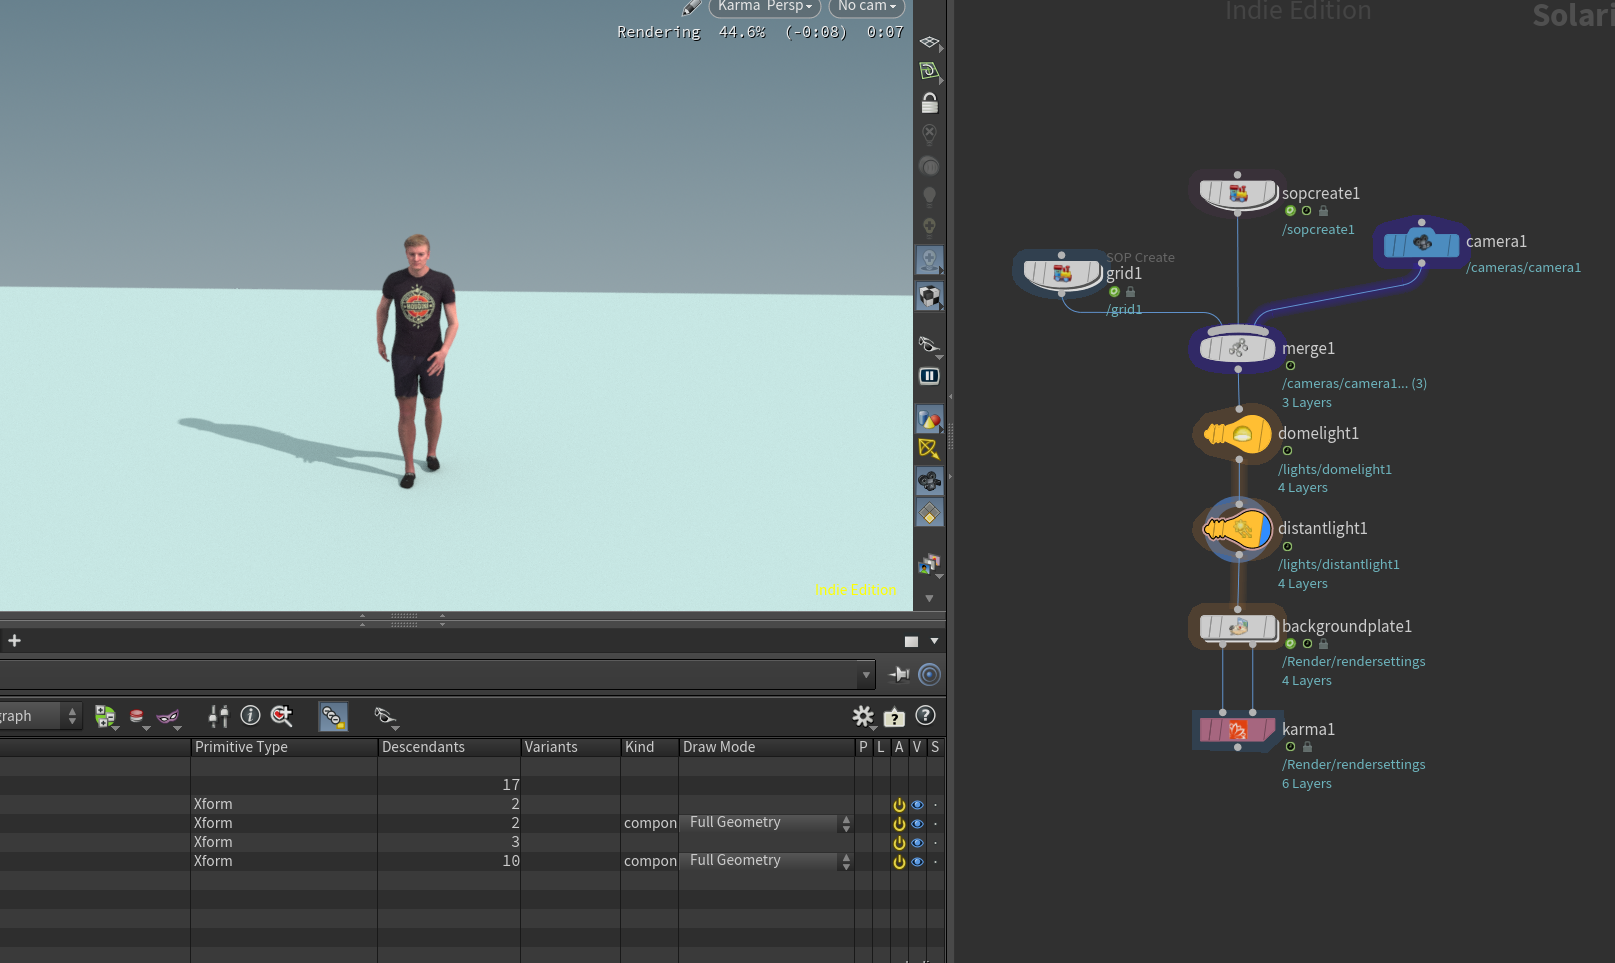Select the camera1 node

click(1421, 243)
